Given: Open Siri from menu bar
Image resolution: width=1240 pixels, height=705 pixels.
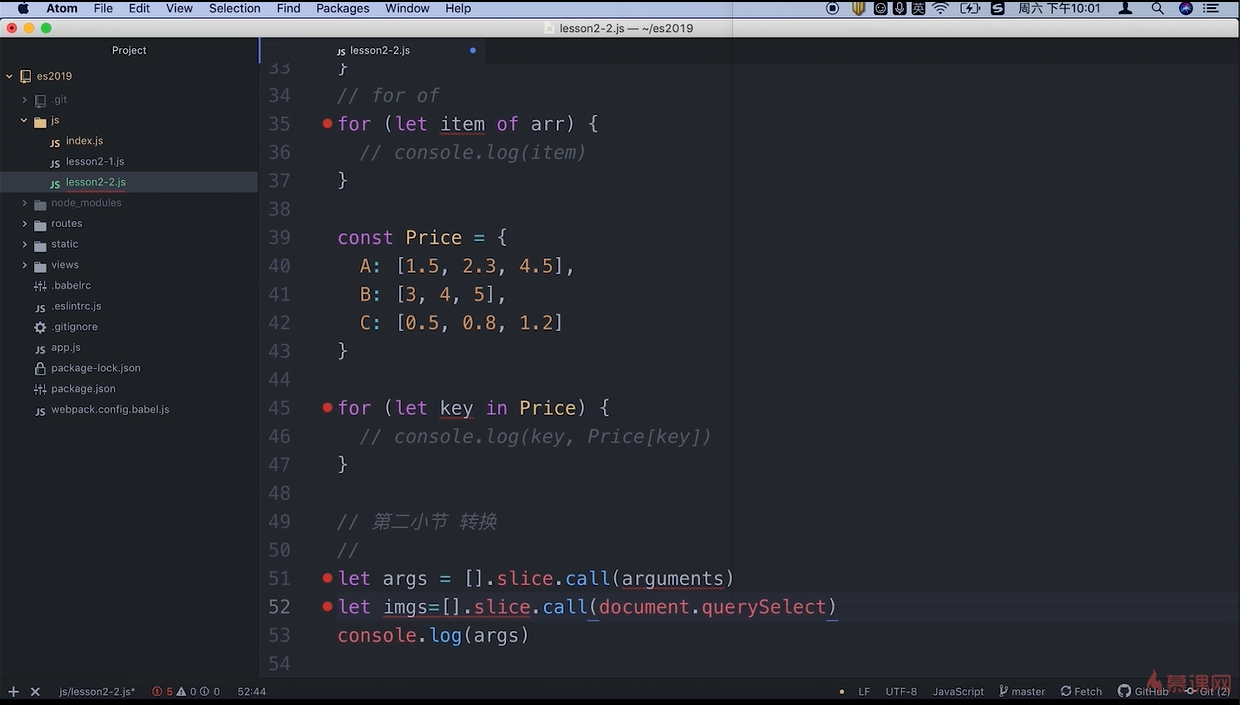Looking at the screenshot, I should click(1185, 8).
